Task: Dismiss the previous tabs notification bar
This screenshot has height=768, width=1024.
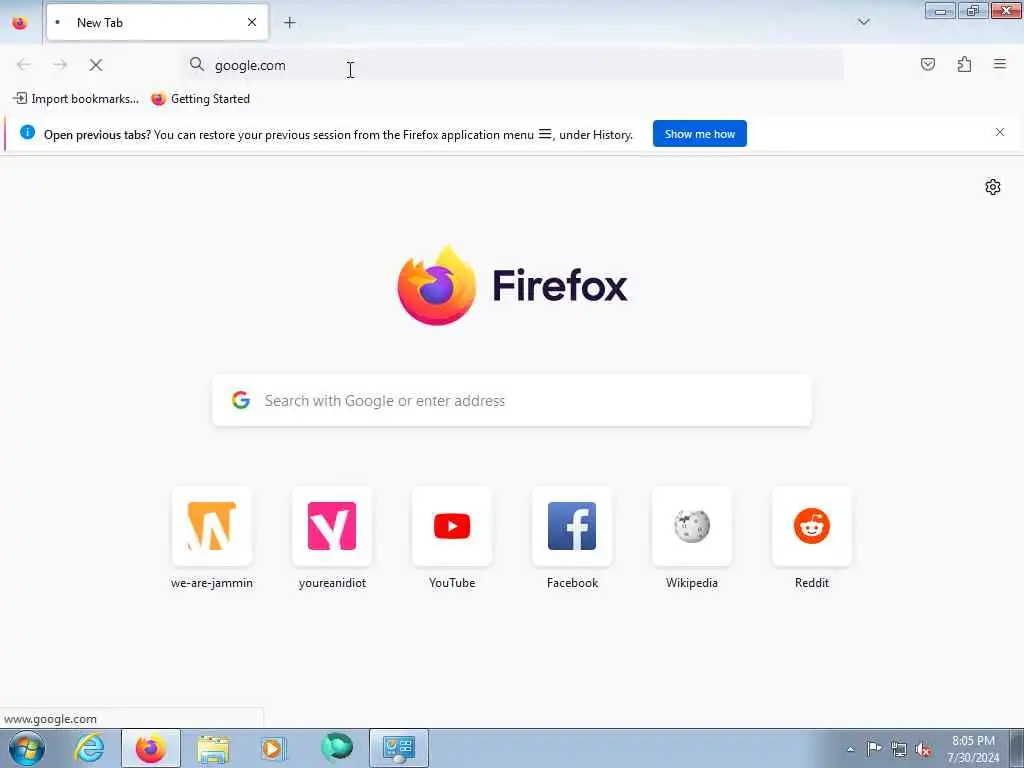Action: click(x=1000, y=133)
